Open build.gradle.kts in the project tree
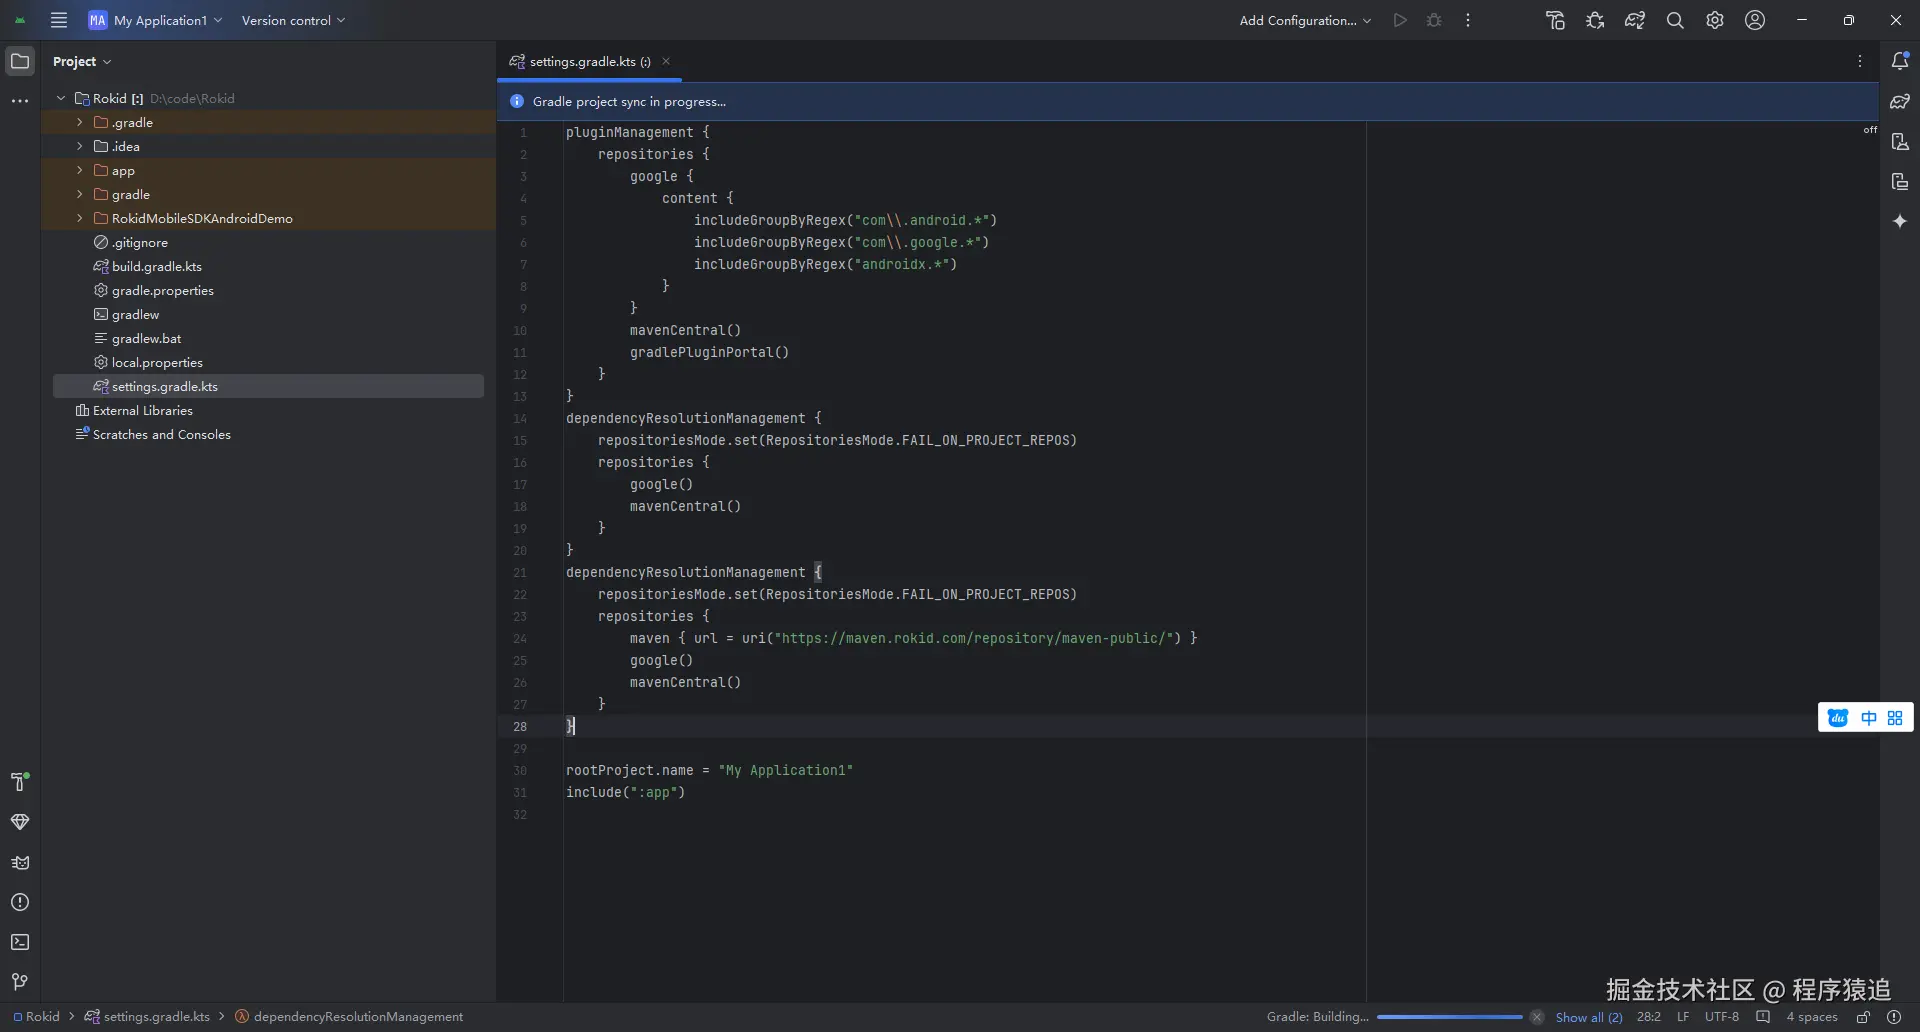Screen dimensions: 1920x1032 (156, 266)
